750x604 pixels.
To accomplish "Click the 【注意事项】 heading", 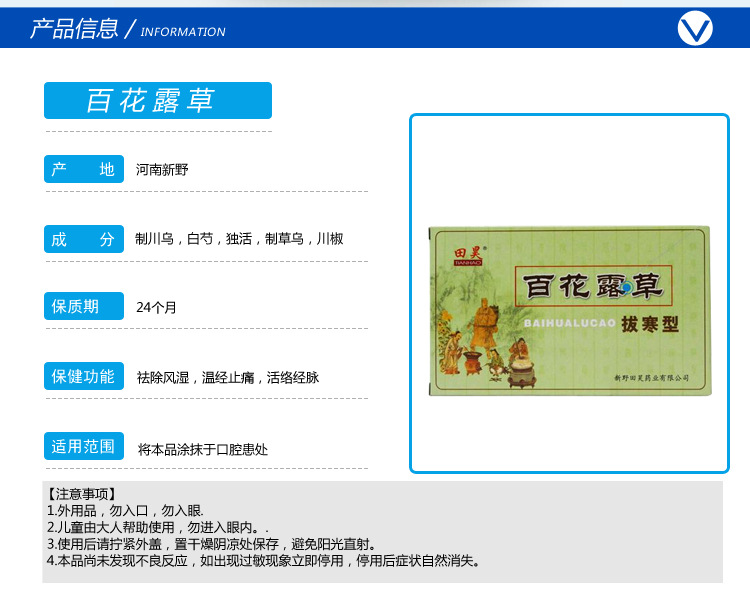I will tap(81, 494).
